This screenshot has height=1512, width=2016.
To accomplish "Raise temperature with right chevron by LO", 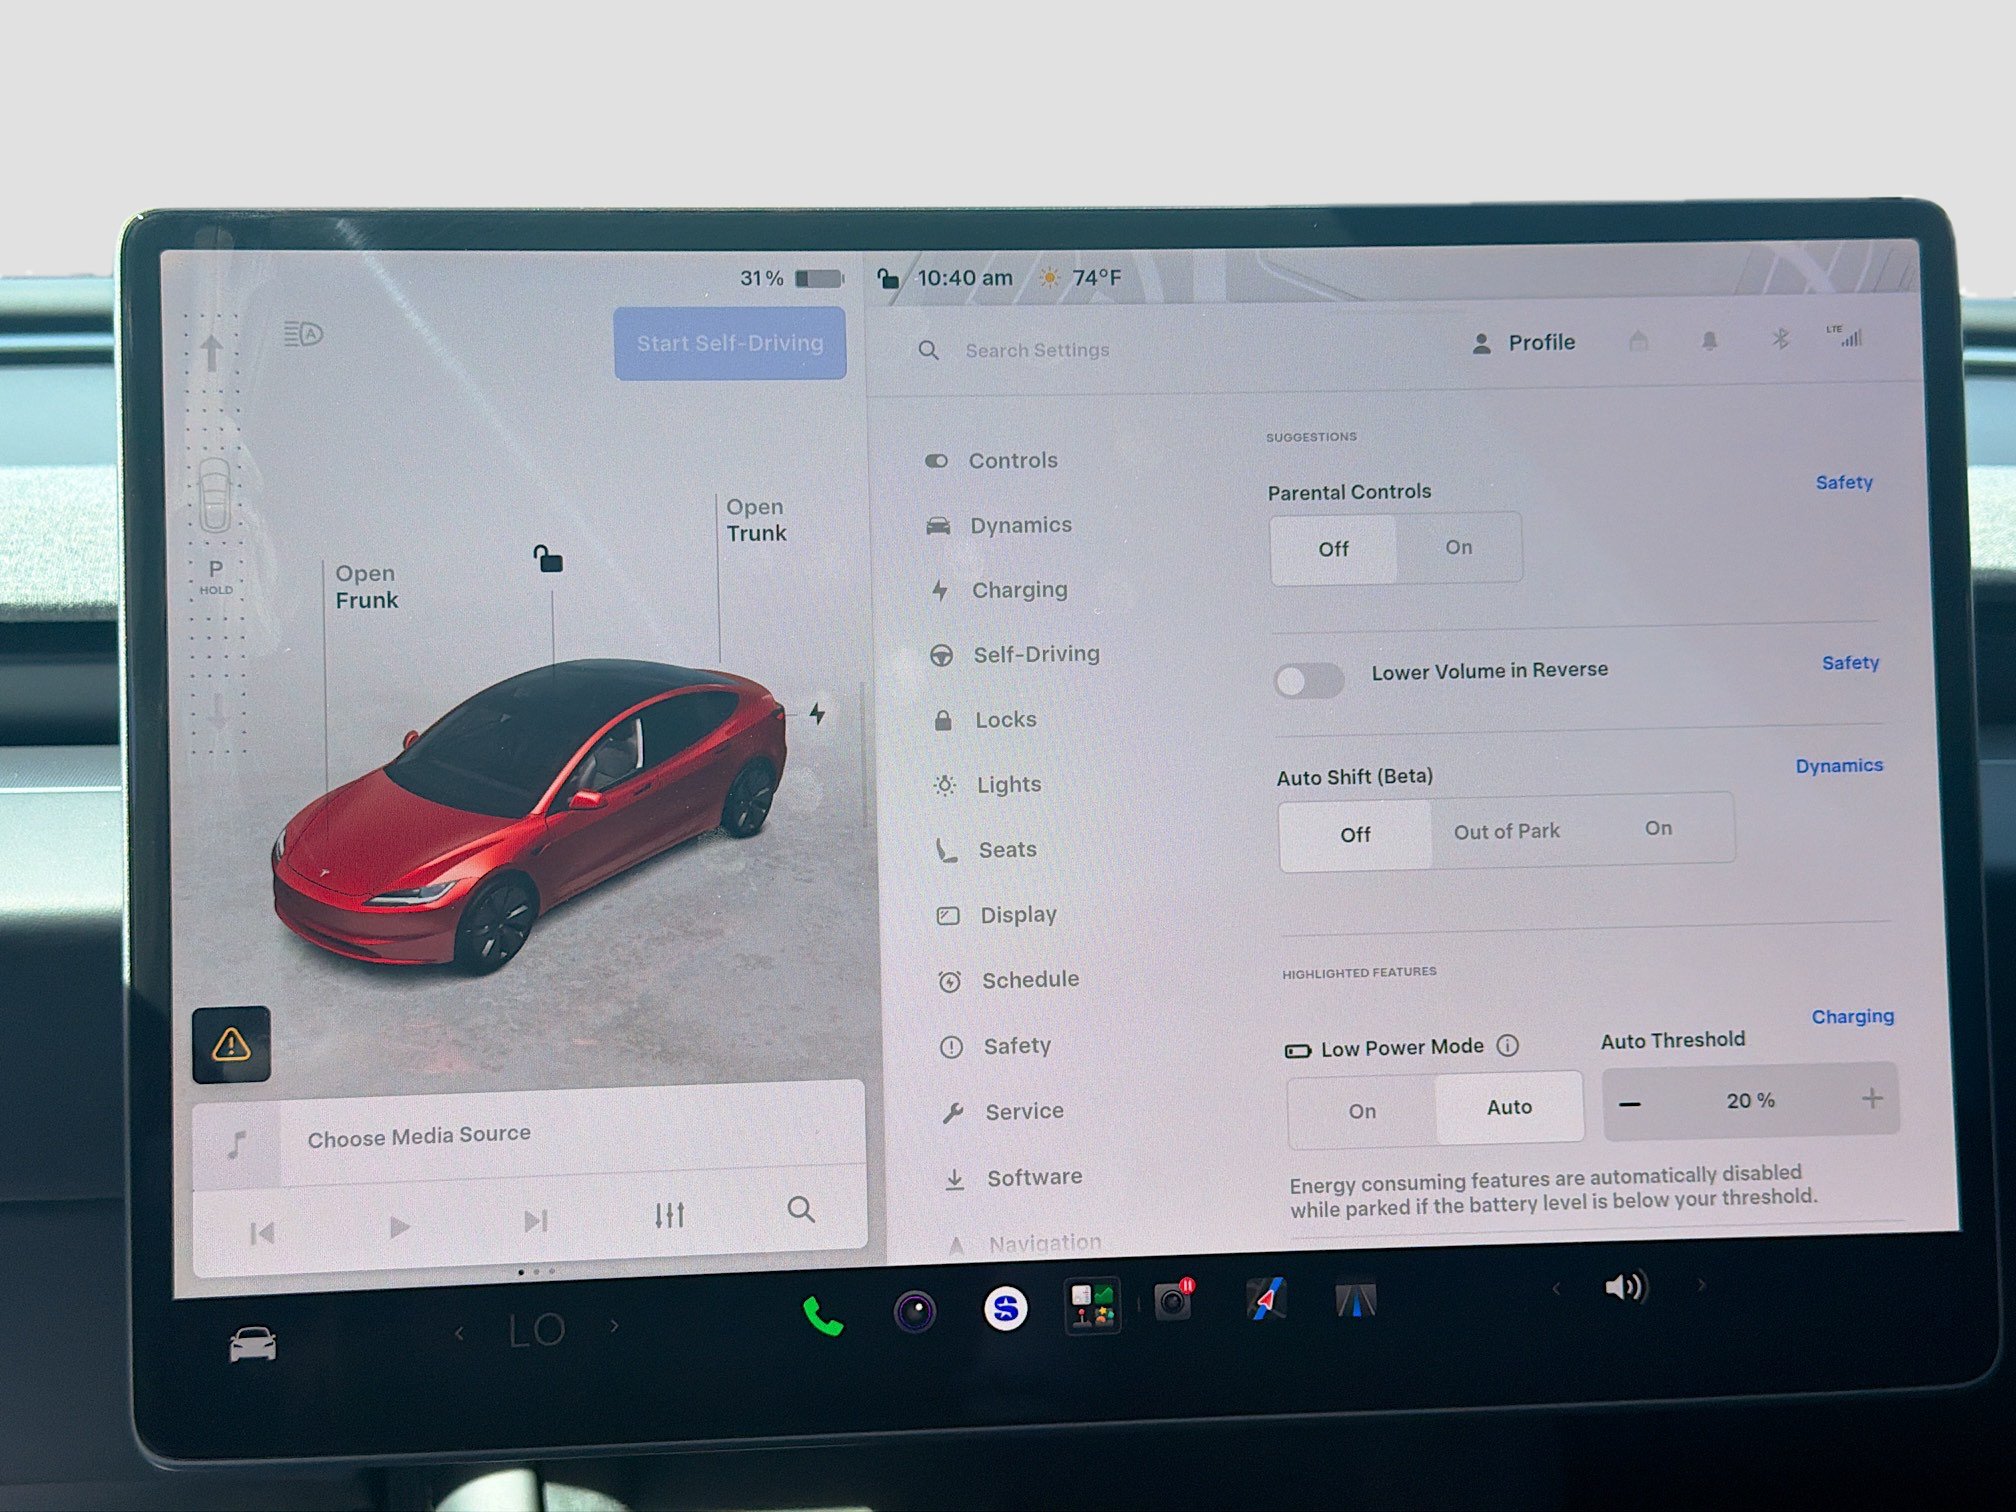I will click(x=614, y=1326).
